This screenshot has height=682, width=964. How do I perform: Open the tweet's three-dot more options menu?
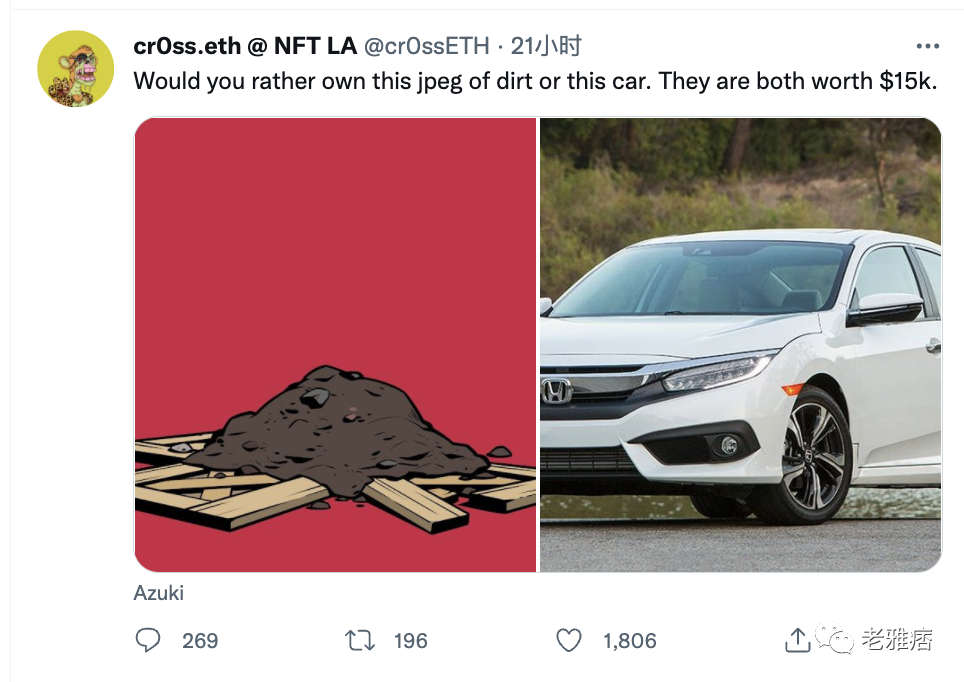[x=927, y=46]
